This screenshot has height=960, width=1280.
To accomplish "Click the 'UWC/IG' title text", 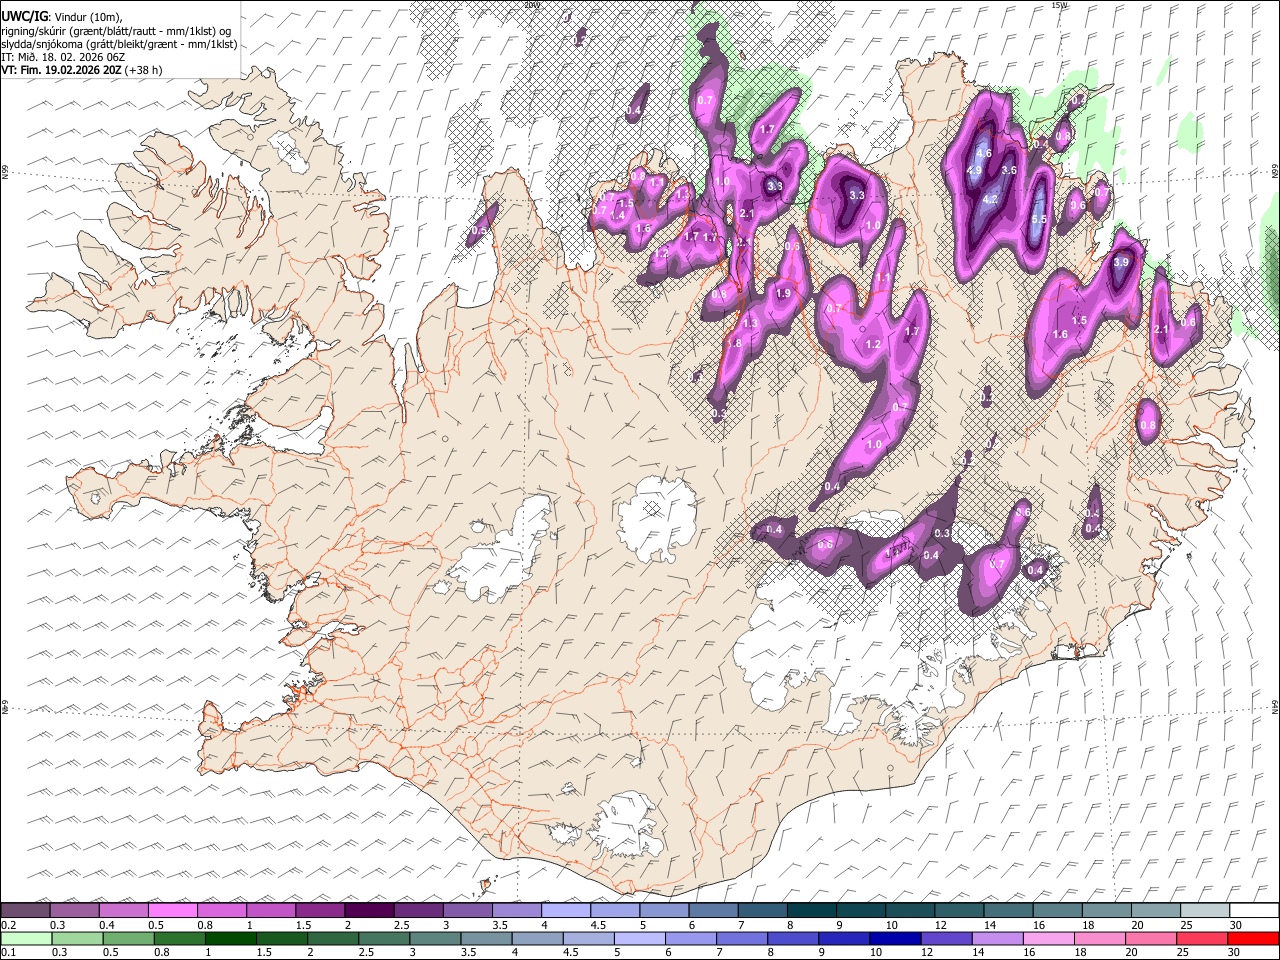I will (24, 17).
